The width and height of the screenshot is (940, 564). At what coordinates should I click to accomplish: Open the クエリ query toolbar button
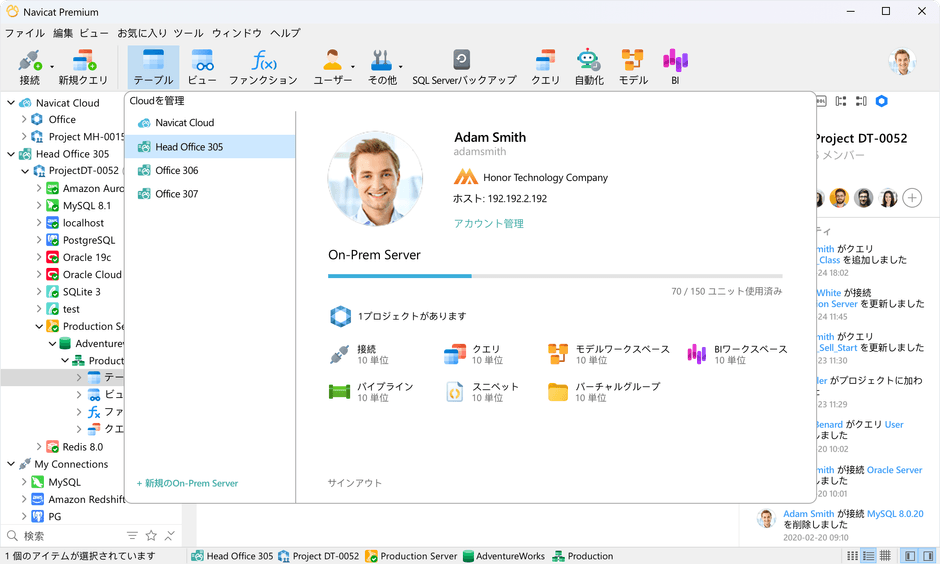tap(545, 67)
